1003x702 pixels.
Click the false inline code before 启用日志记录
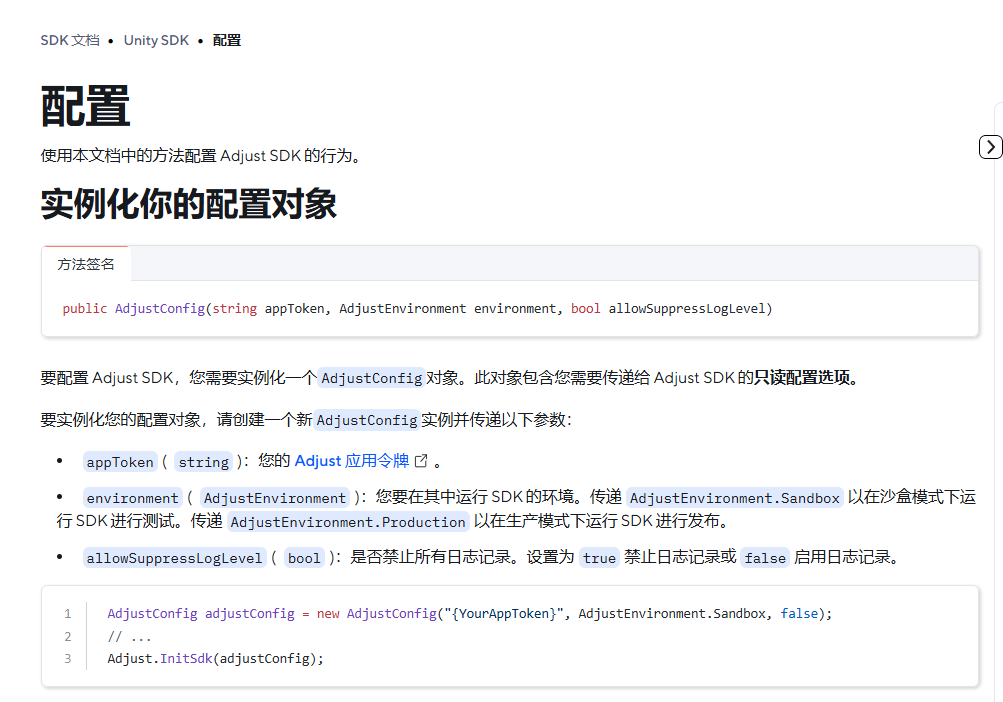tap(765, 558)
